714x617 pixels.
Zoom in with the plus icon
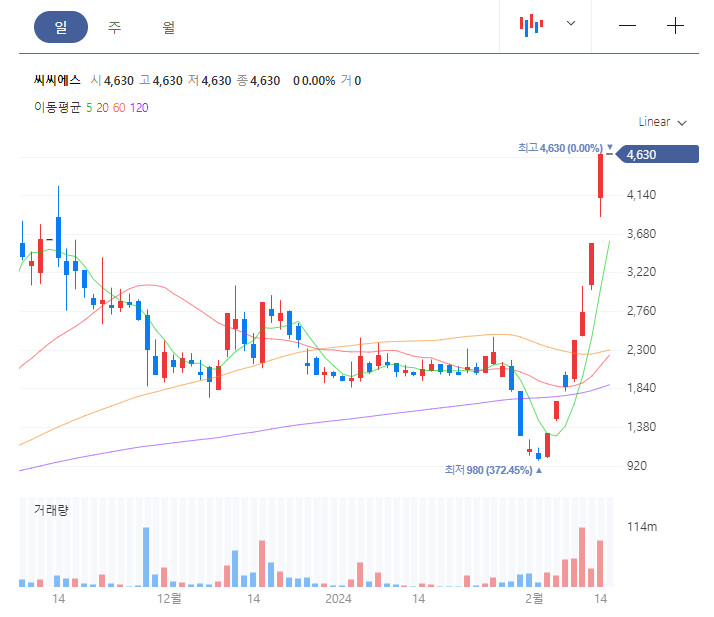pyautogui.click(x=675, y=25)
